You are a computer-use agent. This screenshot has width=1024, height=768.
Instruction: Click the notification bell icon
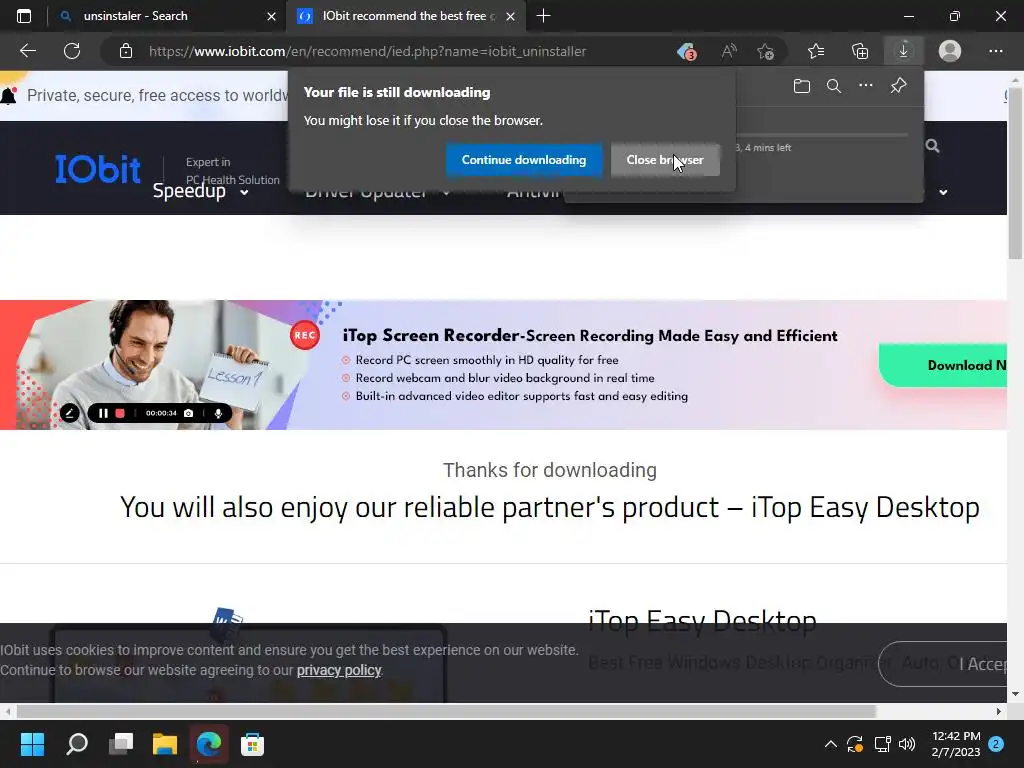point(8,95)
